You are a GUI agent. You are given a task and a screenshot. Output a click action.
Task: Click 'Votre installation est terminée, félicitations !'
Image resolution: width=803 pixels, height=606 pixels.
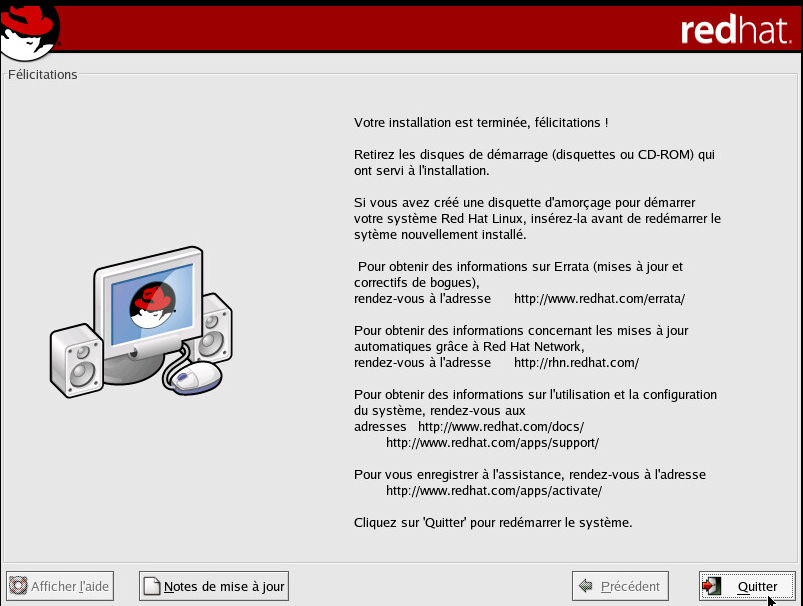coord(481,123)
